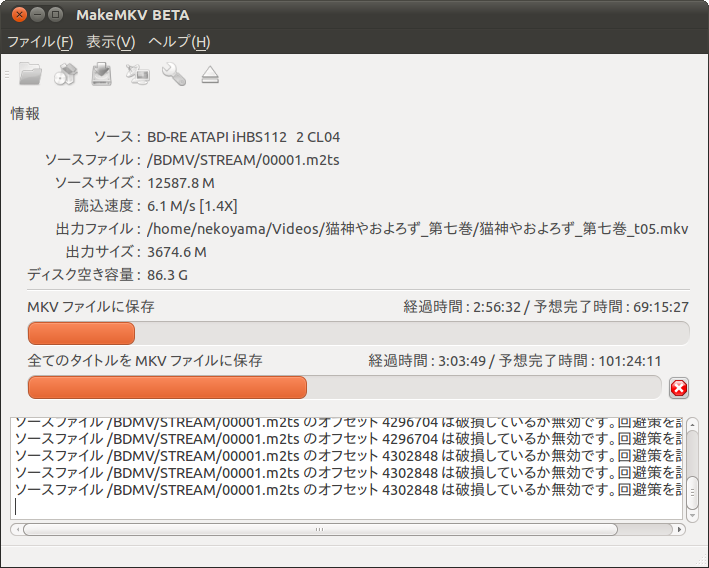Maximize the MakeMKV BETA window
This screenshot has width=709, height=568.
click(55, 14)
